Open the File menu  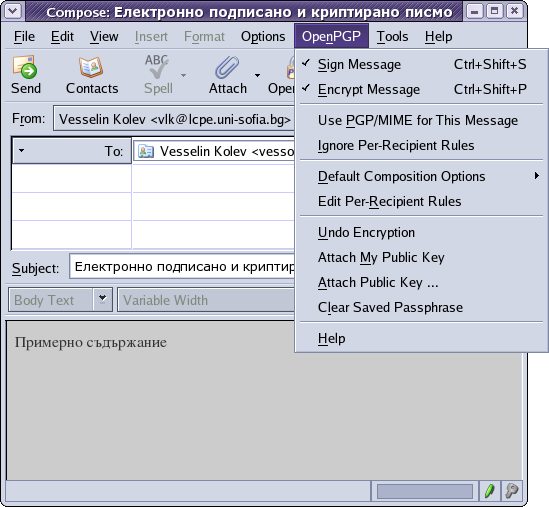[24, 36]
